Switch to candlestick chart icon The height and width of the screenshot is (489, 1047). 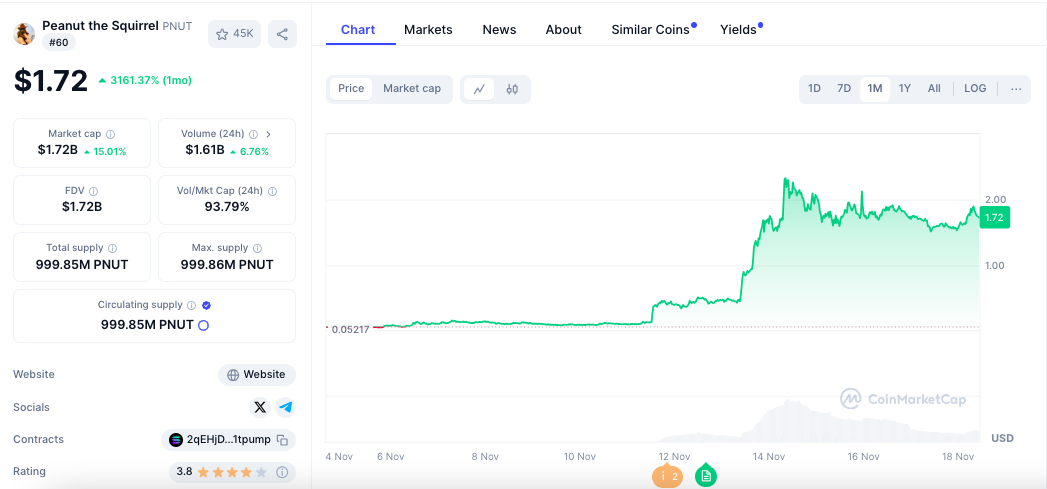click(512, 89)
